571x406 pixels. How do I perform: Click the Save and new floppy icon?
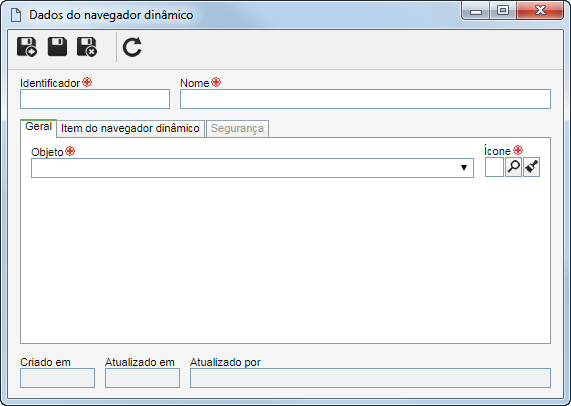click(27, 47)
